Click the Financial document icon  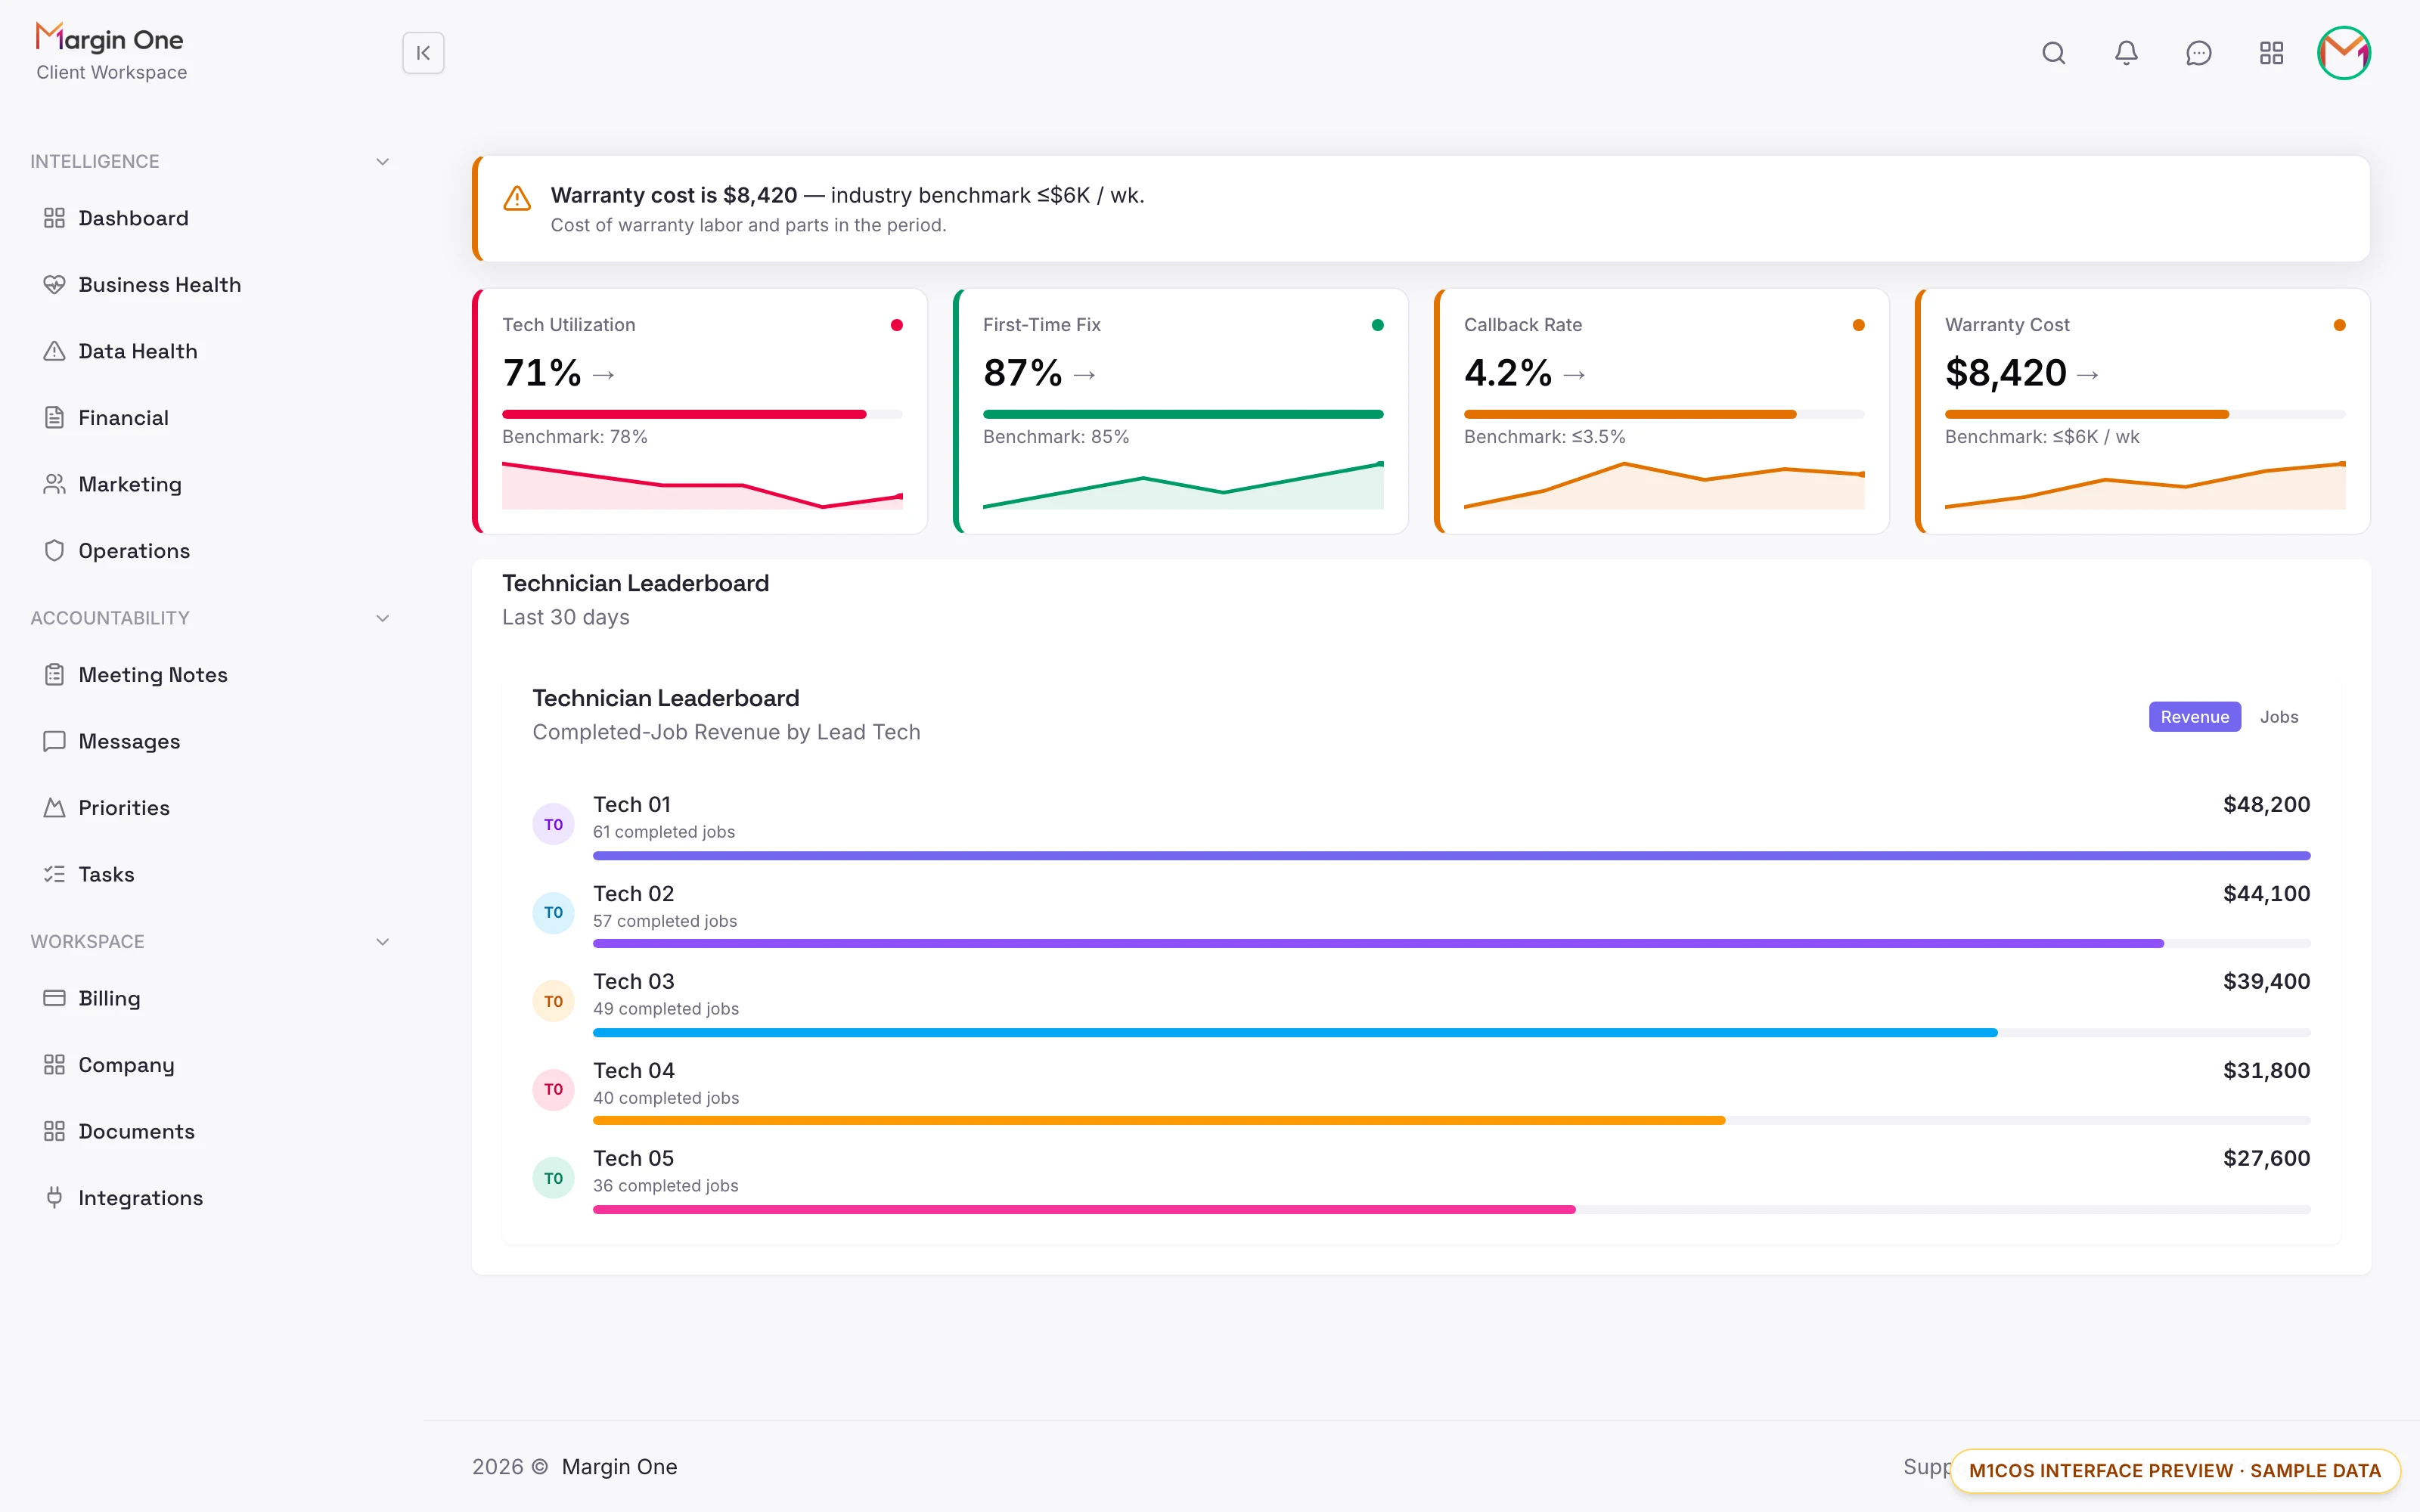54,418
